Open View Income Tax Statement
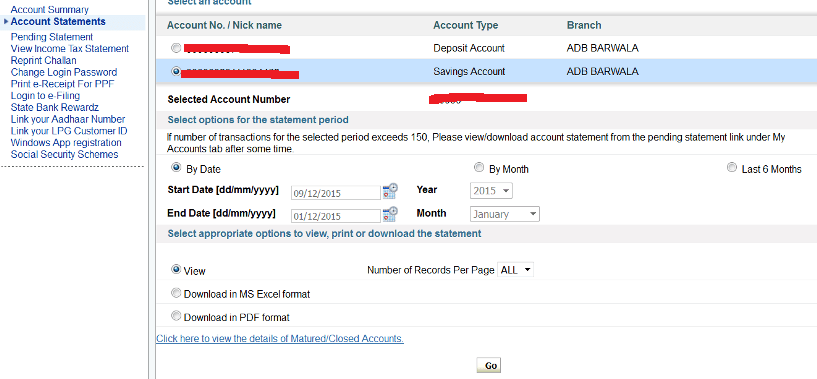 pos(70,48)
